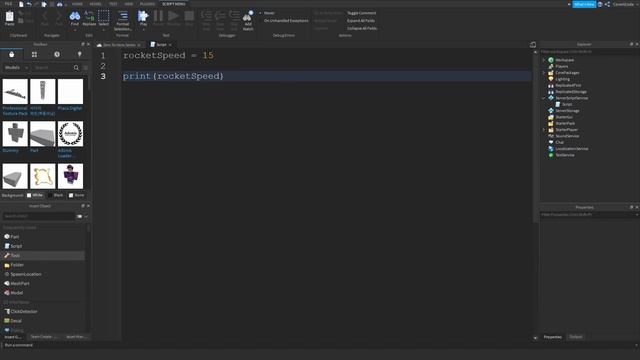
Task: Expand the StarterPlayer tree node
Action: coord(544,130)
